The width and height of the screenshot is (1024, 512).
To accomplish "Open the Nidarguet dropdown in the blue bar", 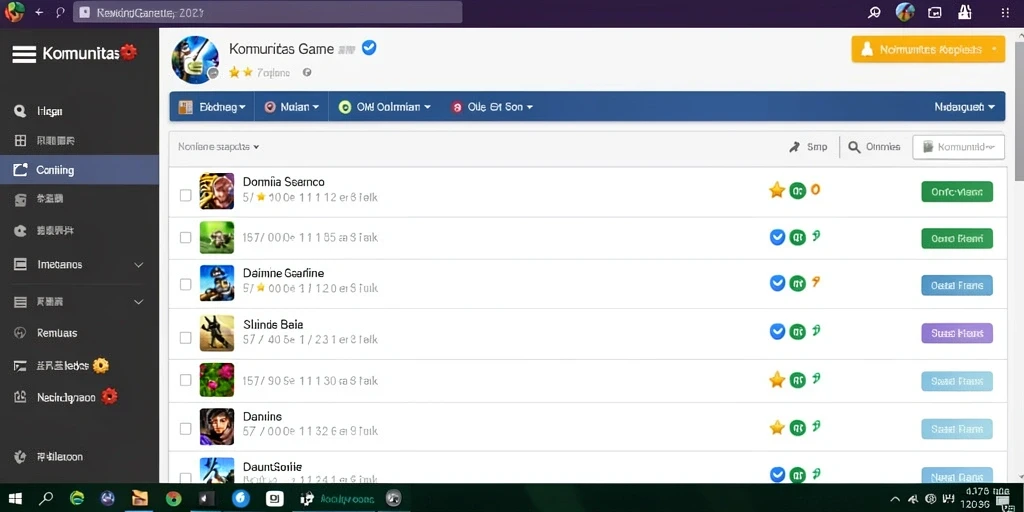I will 965,107.
